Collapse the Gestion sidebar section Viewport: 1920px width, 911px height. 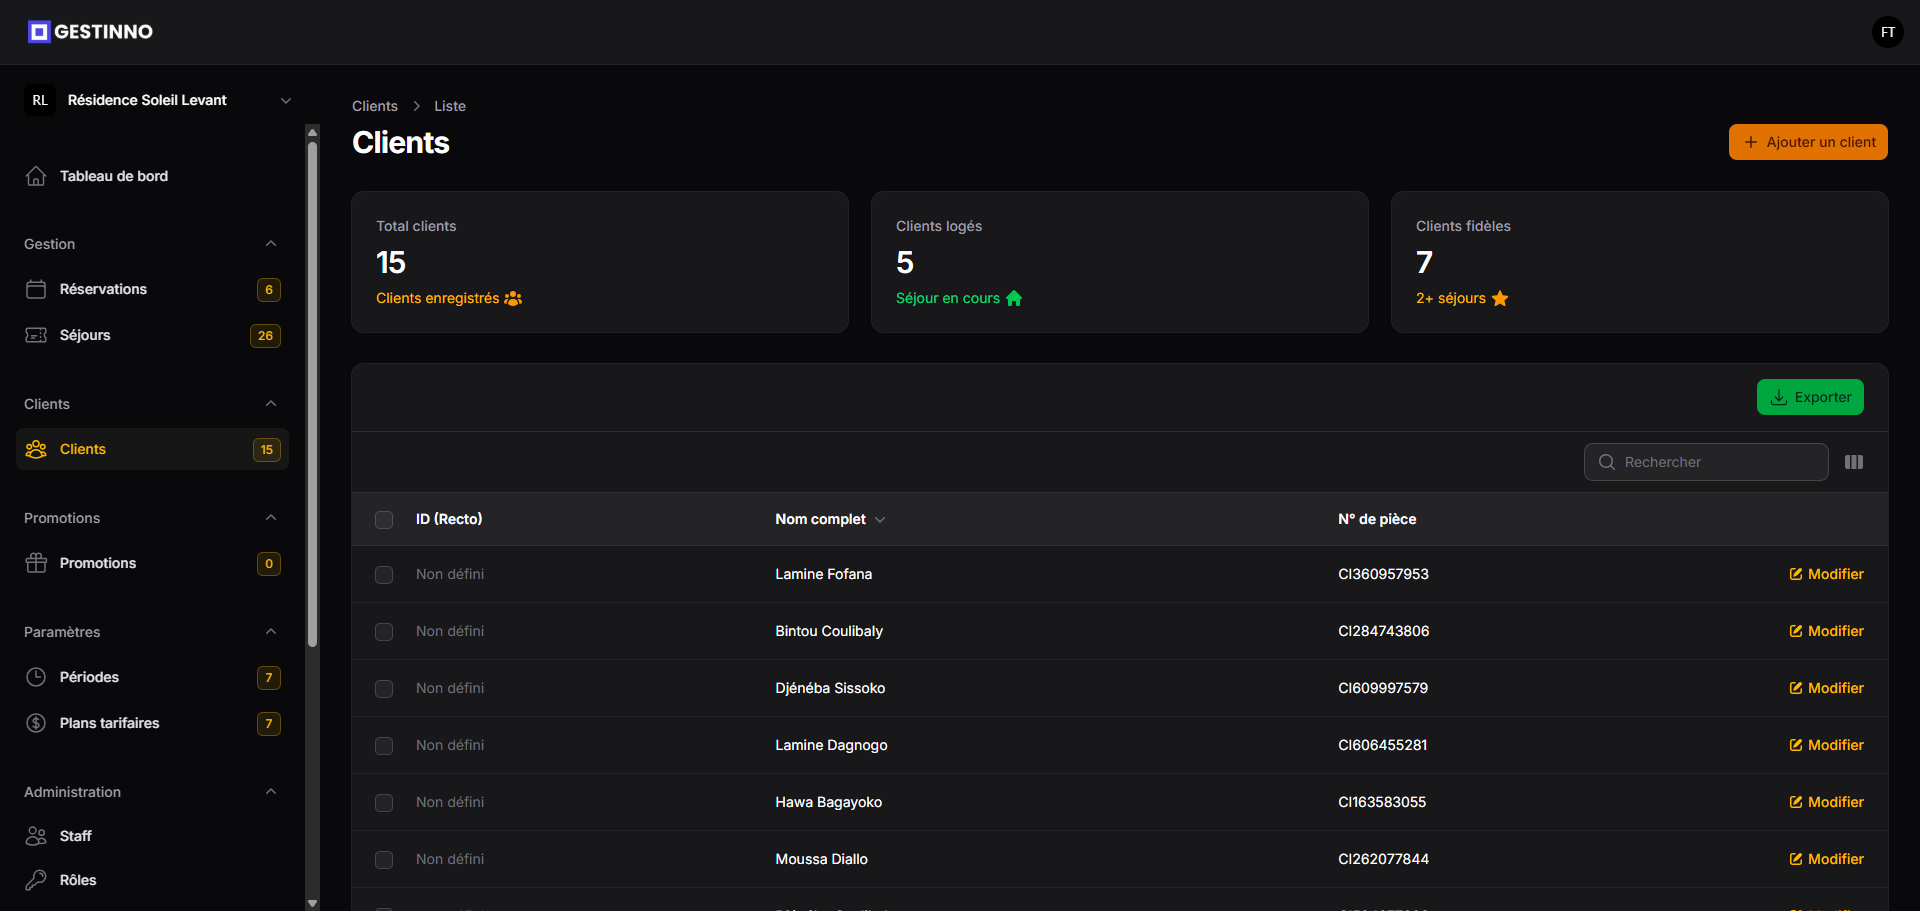[271, 244]
